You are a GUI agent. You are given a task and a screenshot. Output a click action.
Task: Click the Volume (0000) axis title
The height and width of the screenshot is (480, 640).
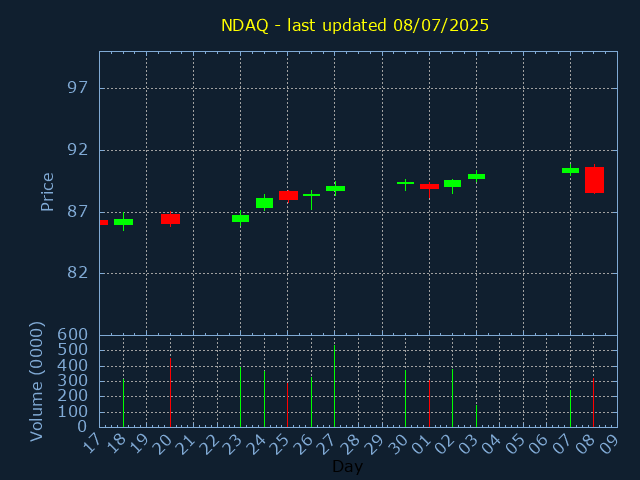pyautogui.click(x=37, y=381)
